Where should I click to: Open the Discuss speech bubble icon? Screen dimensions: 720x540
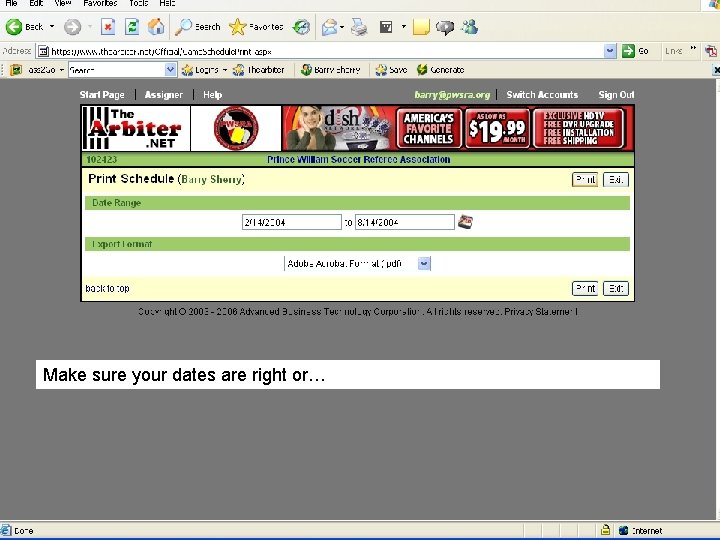coord(444,27)
